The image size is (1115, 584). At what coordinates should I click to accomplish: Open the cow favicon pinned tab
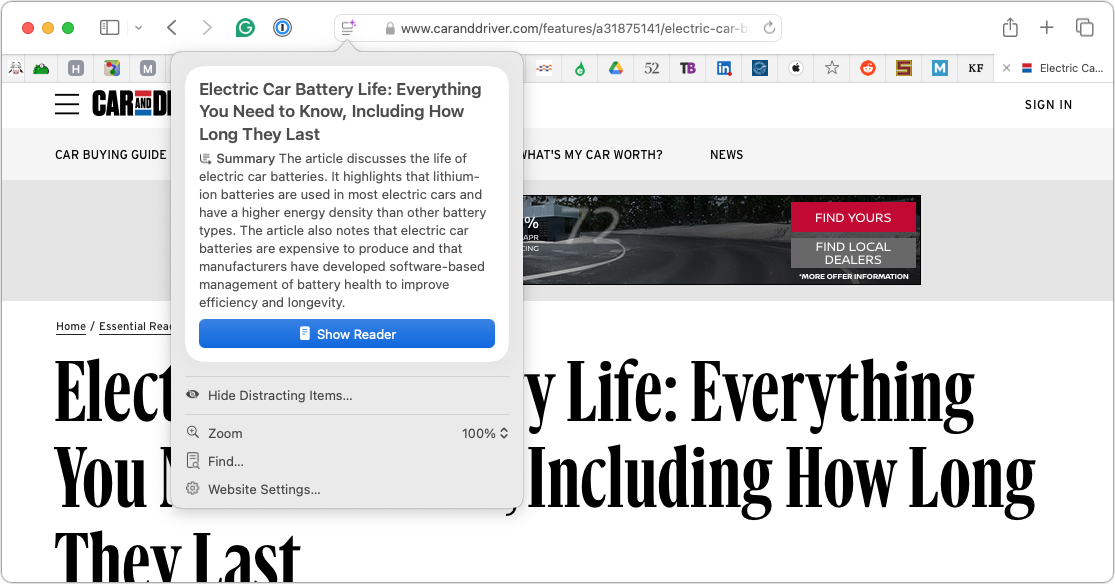point(16,68)
